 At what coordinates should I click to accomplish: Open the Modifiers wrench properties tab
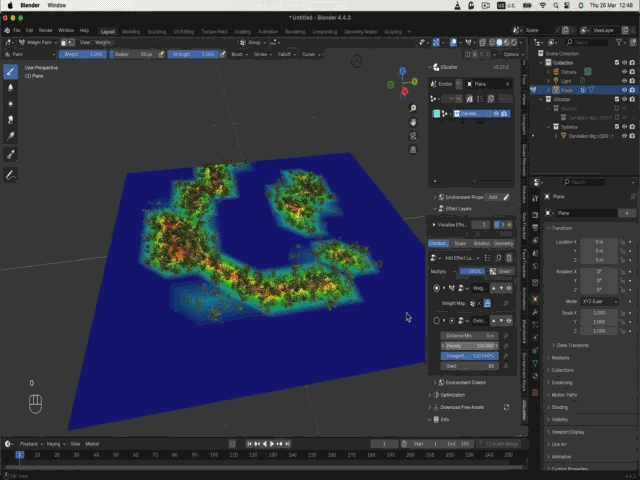point(535,312)
